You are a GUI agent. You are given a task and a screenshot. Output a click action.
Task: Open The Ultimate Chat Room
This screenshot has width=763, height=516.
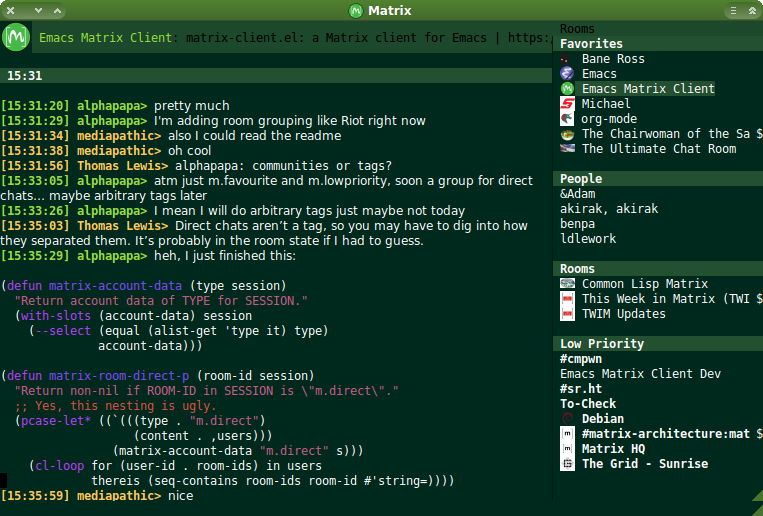(659, 149)
